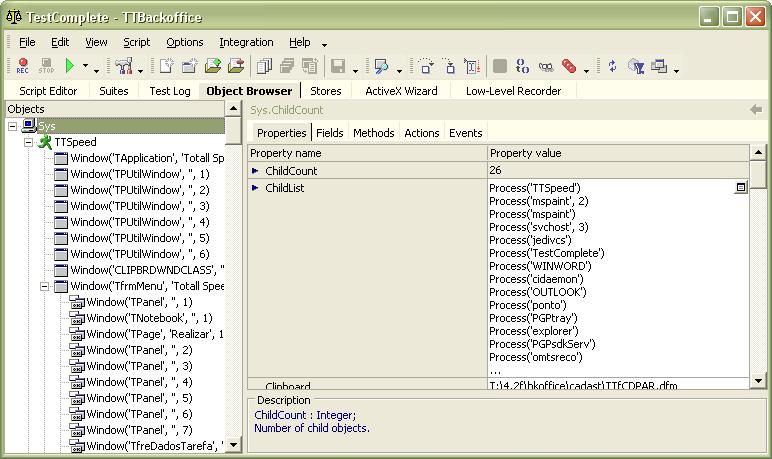This screenshot has width=772, height=459.
Task: Open the File menu
Action: (x=27, y=42)
